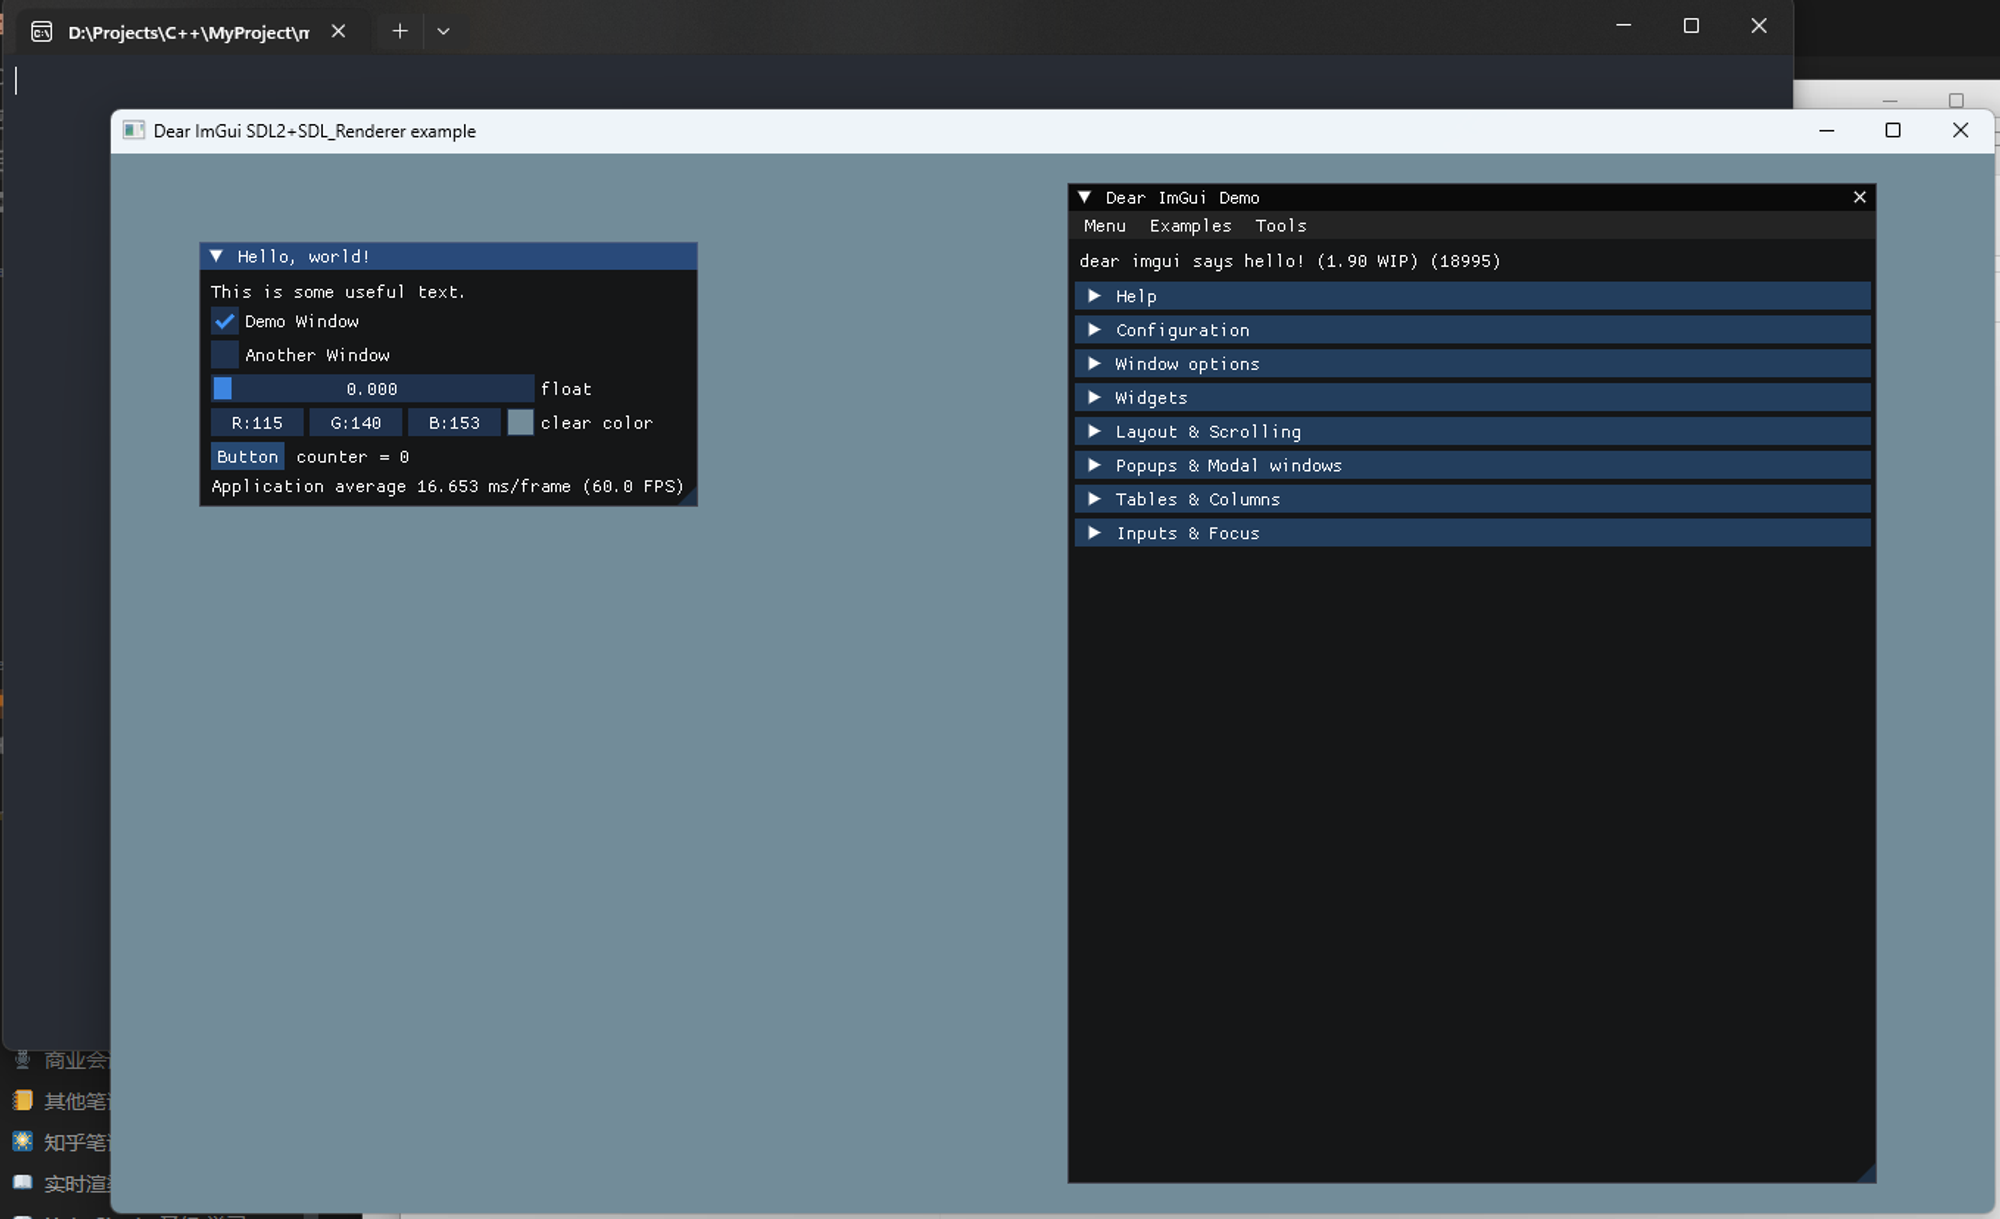Click the book icon beside 实时渲染

(21, 1182)
